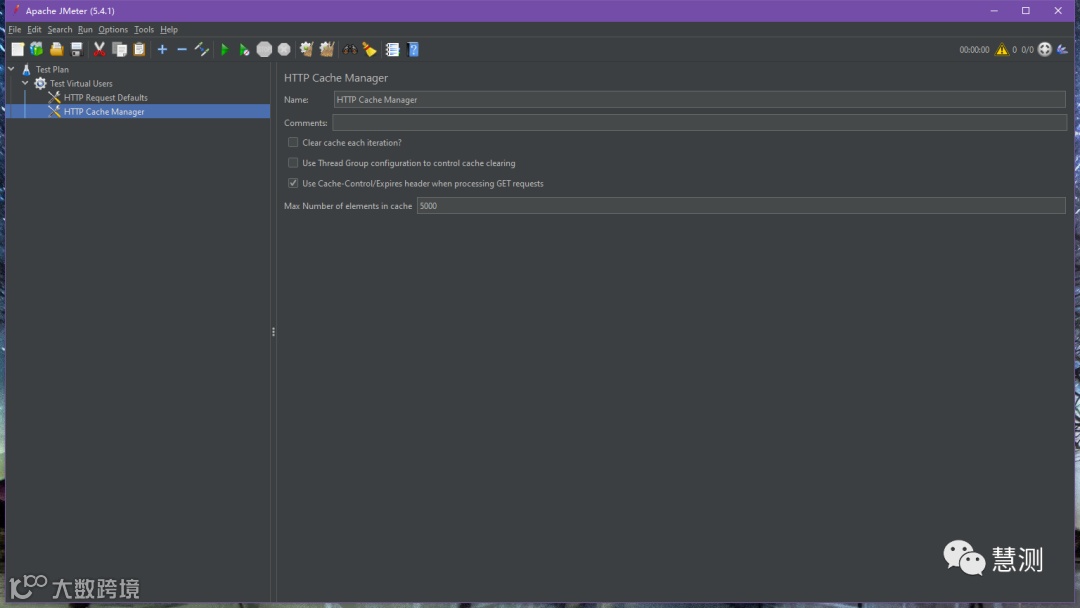Open log viewer via warning triangle icon

pos(1001,49)
